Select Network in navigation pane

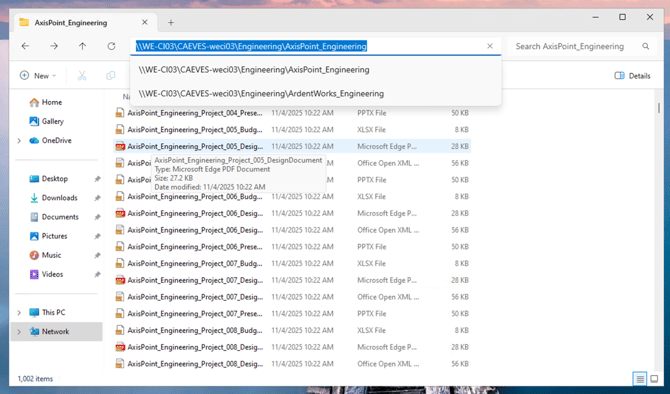pos(55,332)
